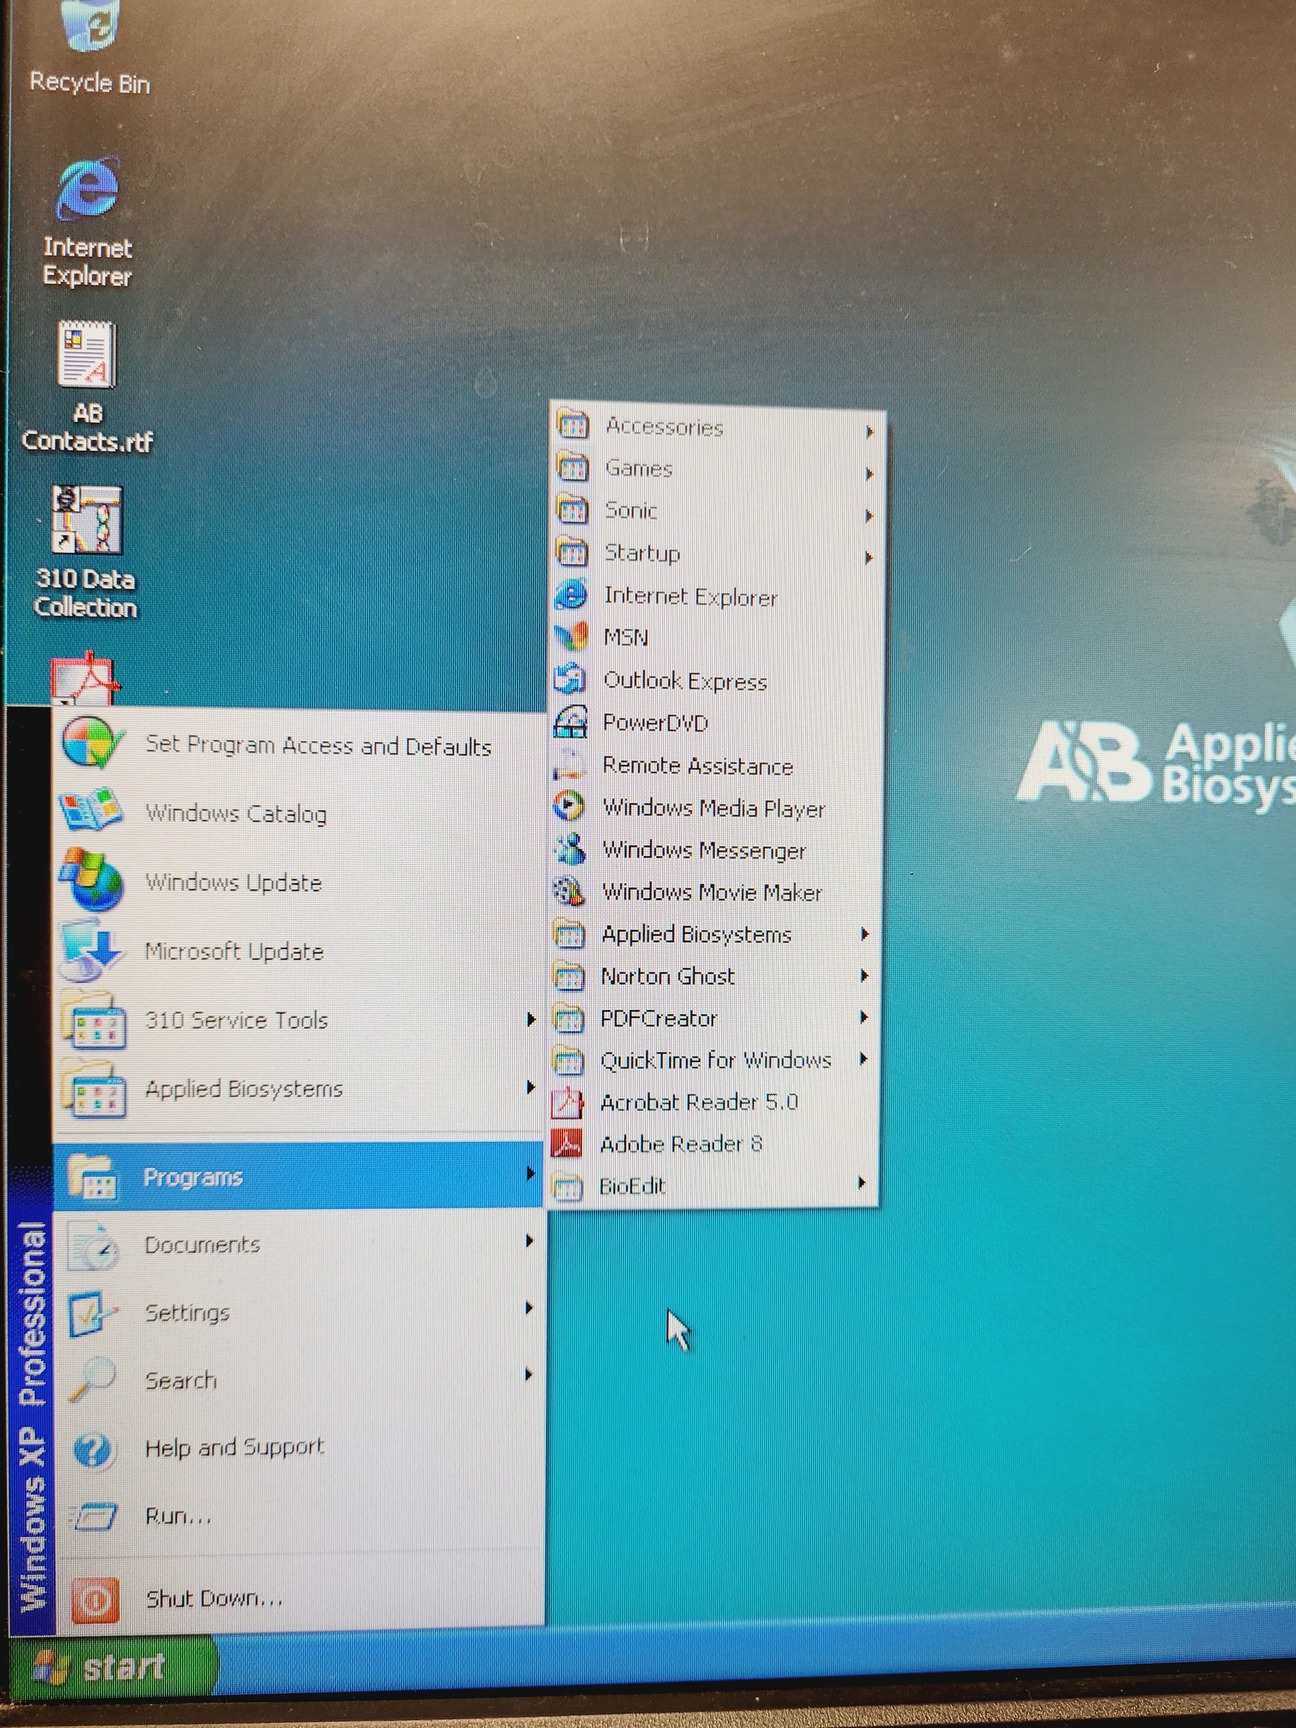
Task: Click the Adobe Reader 8 icon
Action: (x=567, y=1144)
